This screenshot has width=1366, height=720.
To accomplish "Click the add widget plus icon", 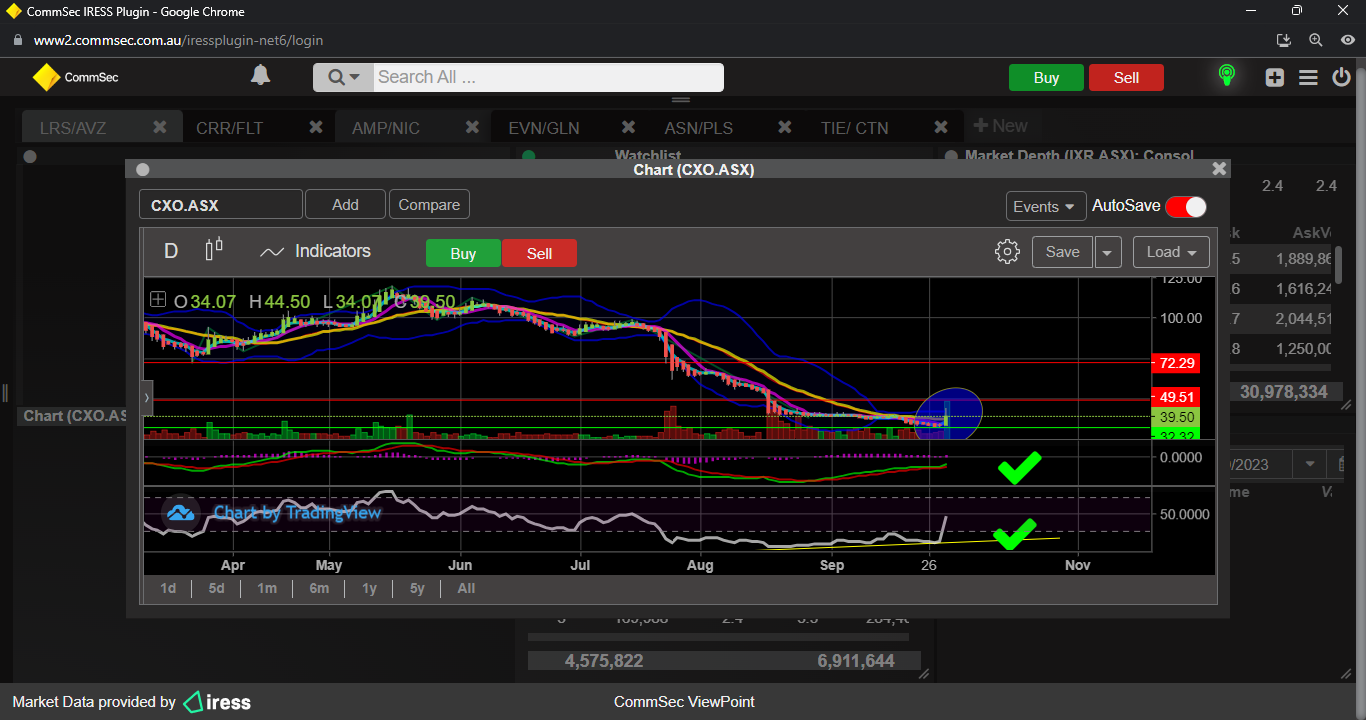I will coord(1274,77).
